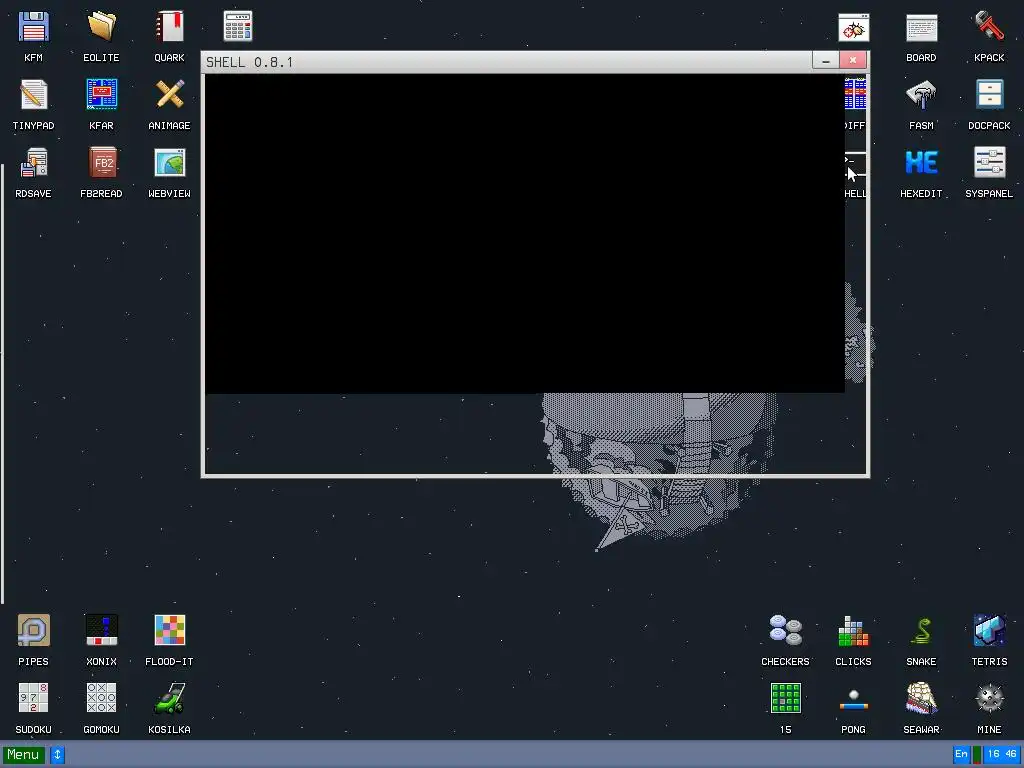Screen dimensions: 1024x768
Task: Launch the HEXEDIT icon
Action: pyautogui.click(x=921, y=163)
